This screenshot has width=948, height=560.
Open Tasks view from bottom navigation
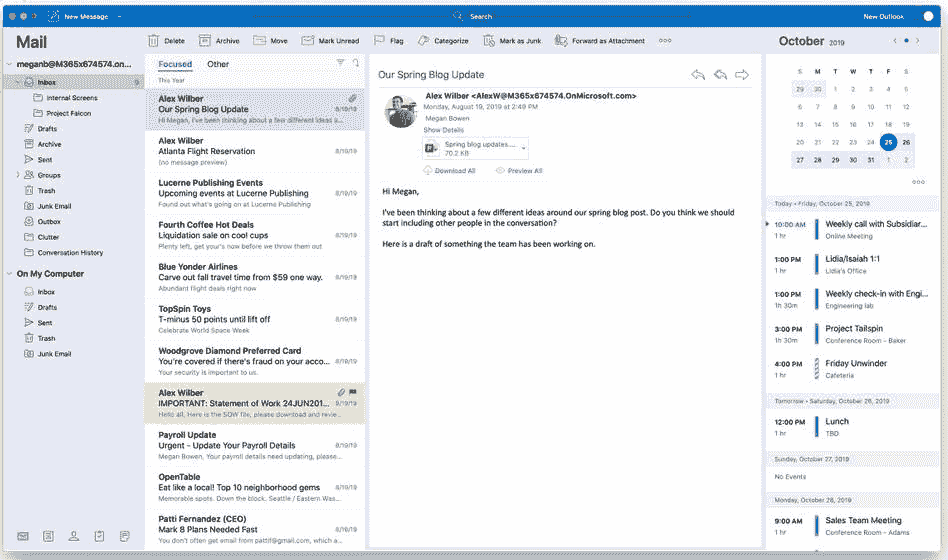(x=99, y=536)
